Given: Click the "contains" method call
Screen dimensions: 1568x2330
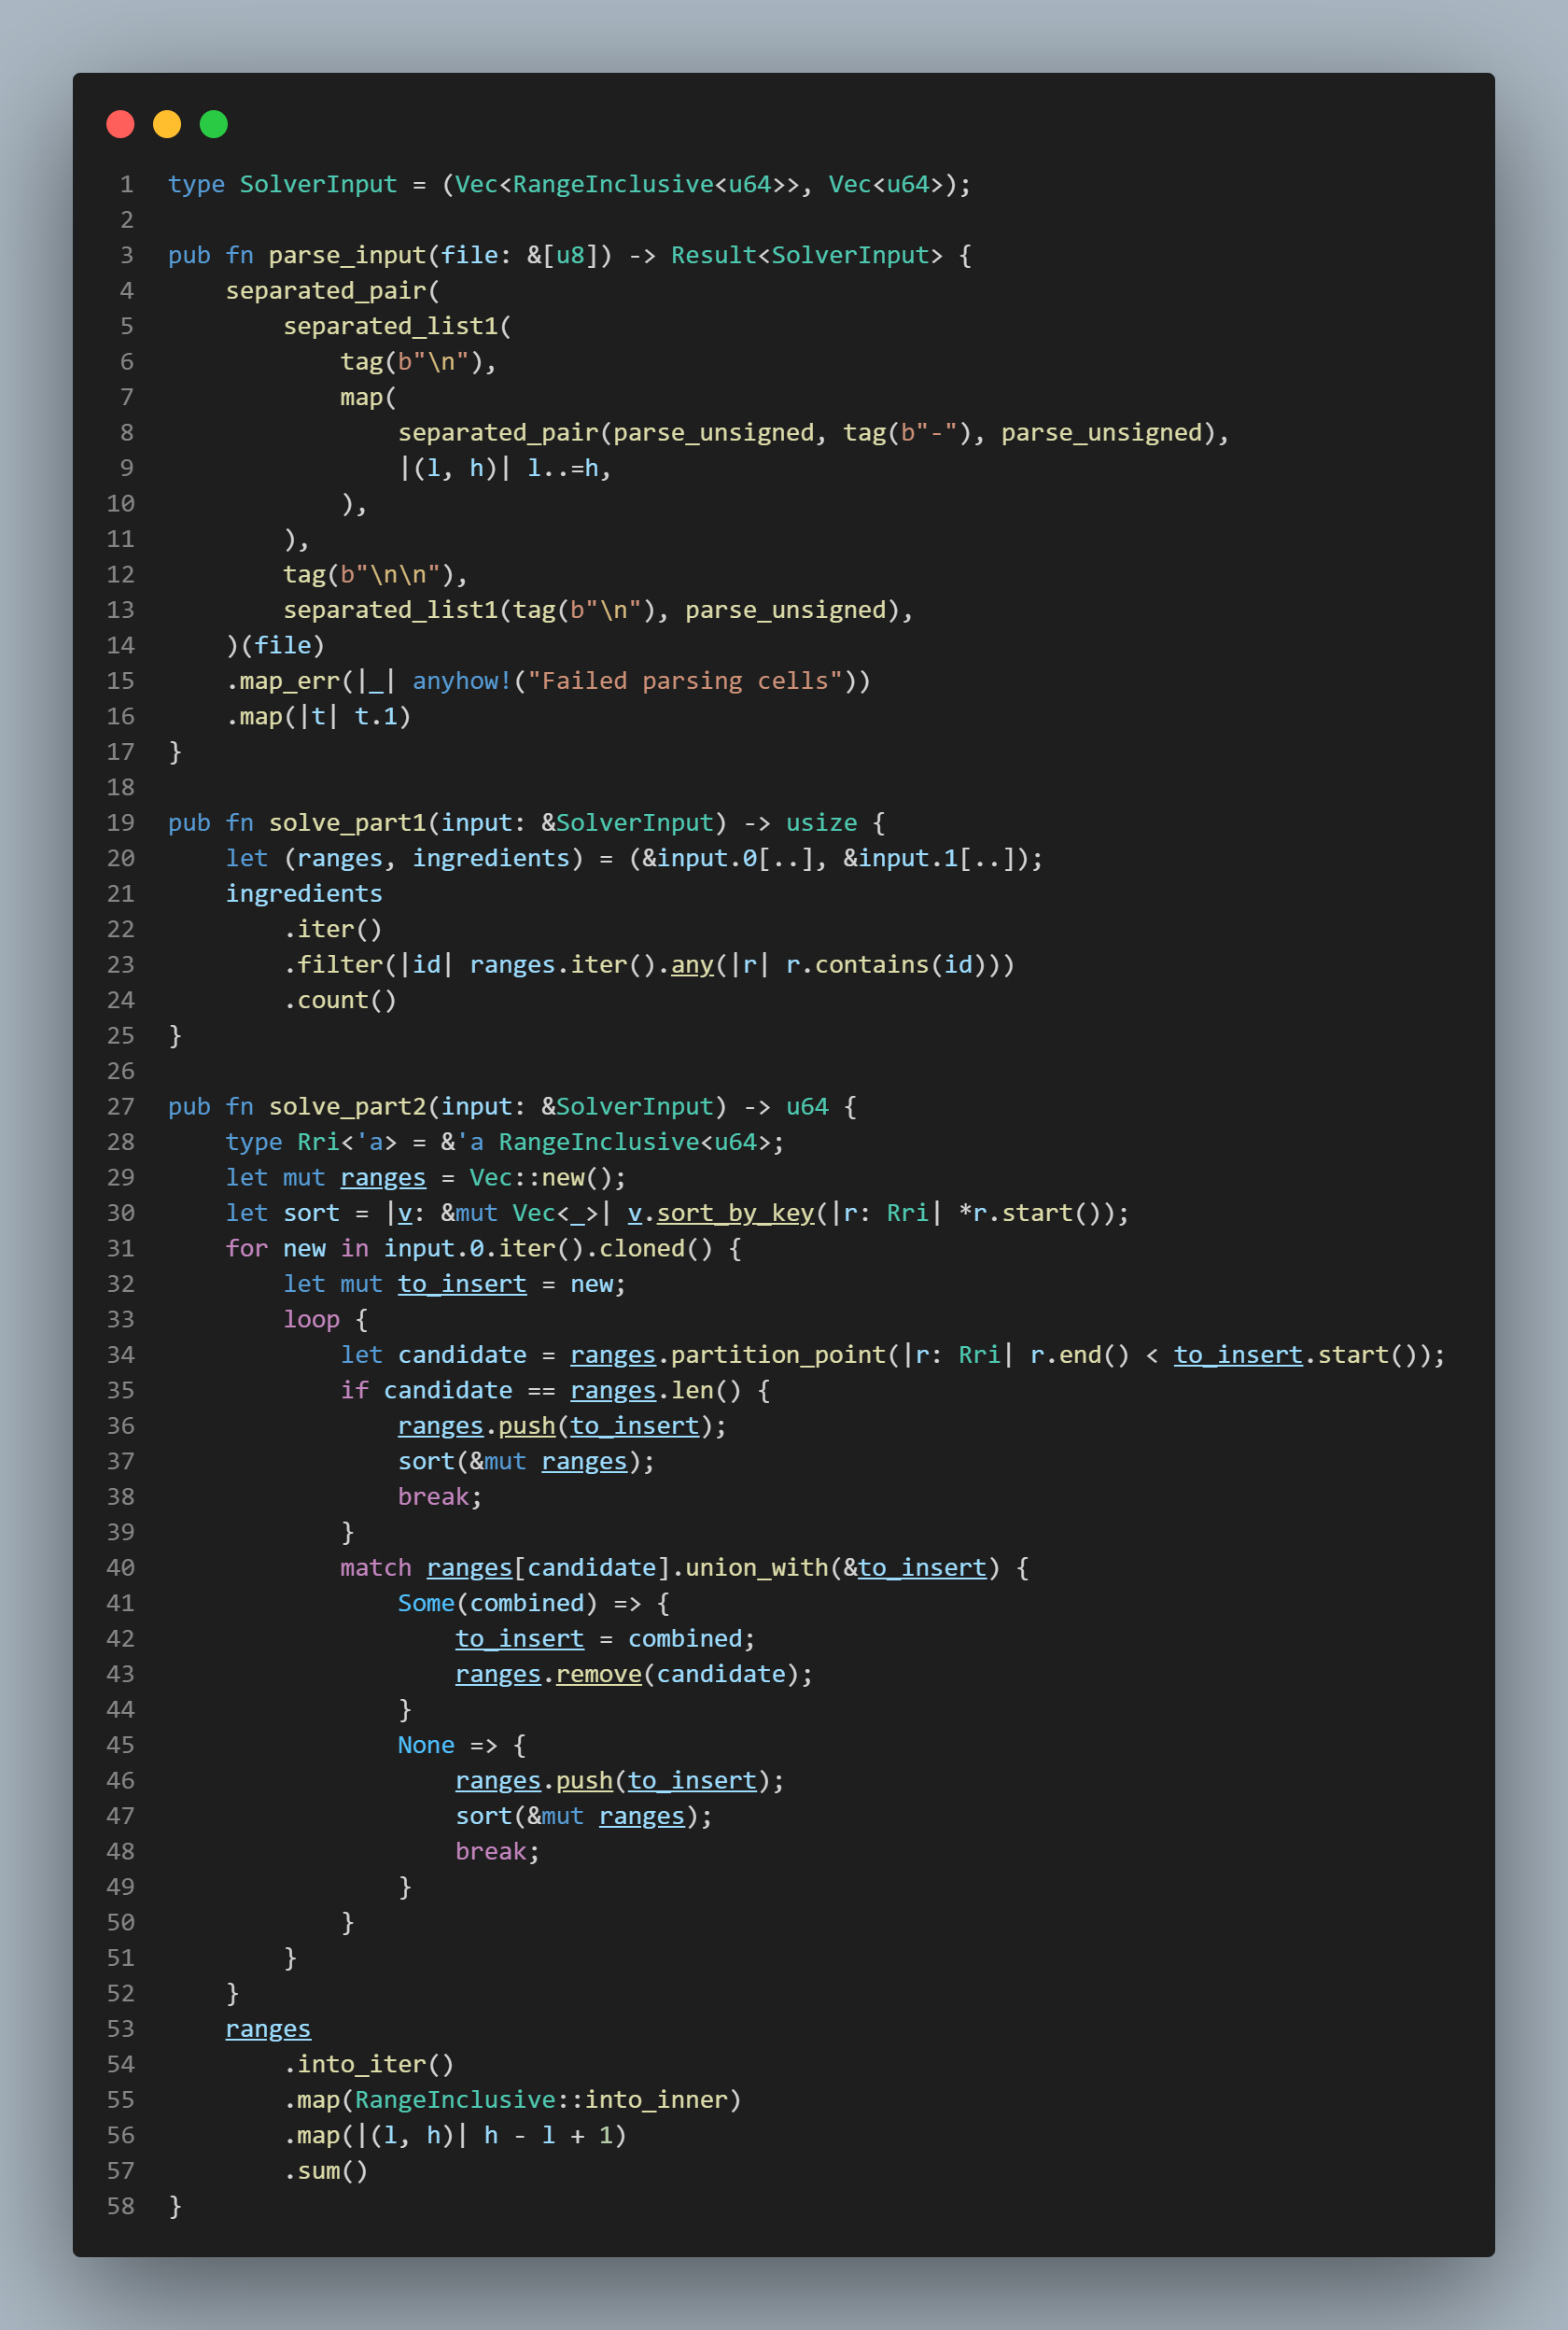Looking at the screenshot, I should tap(872, 964).
